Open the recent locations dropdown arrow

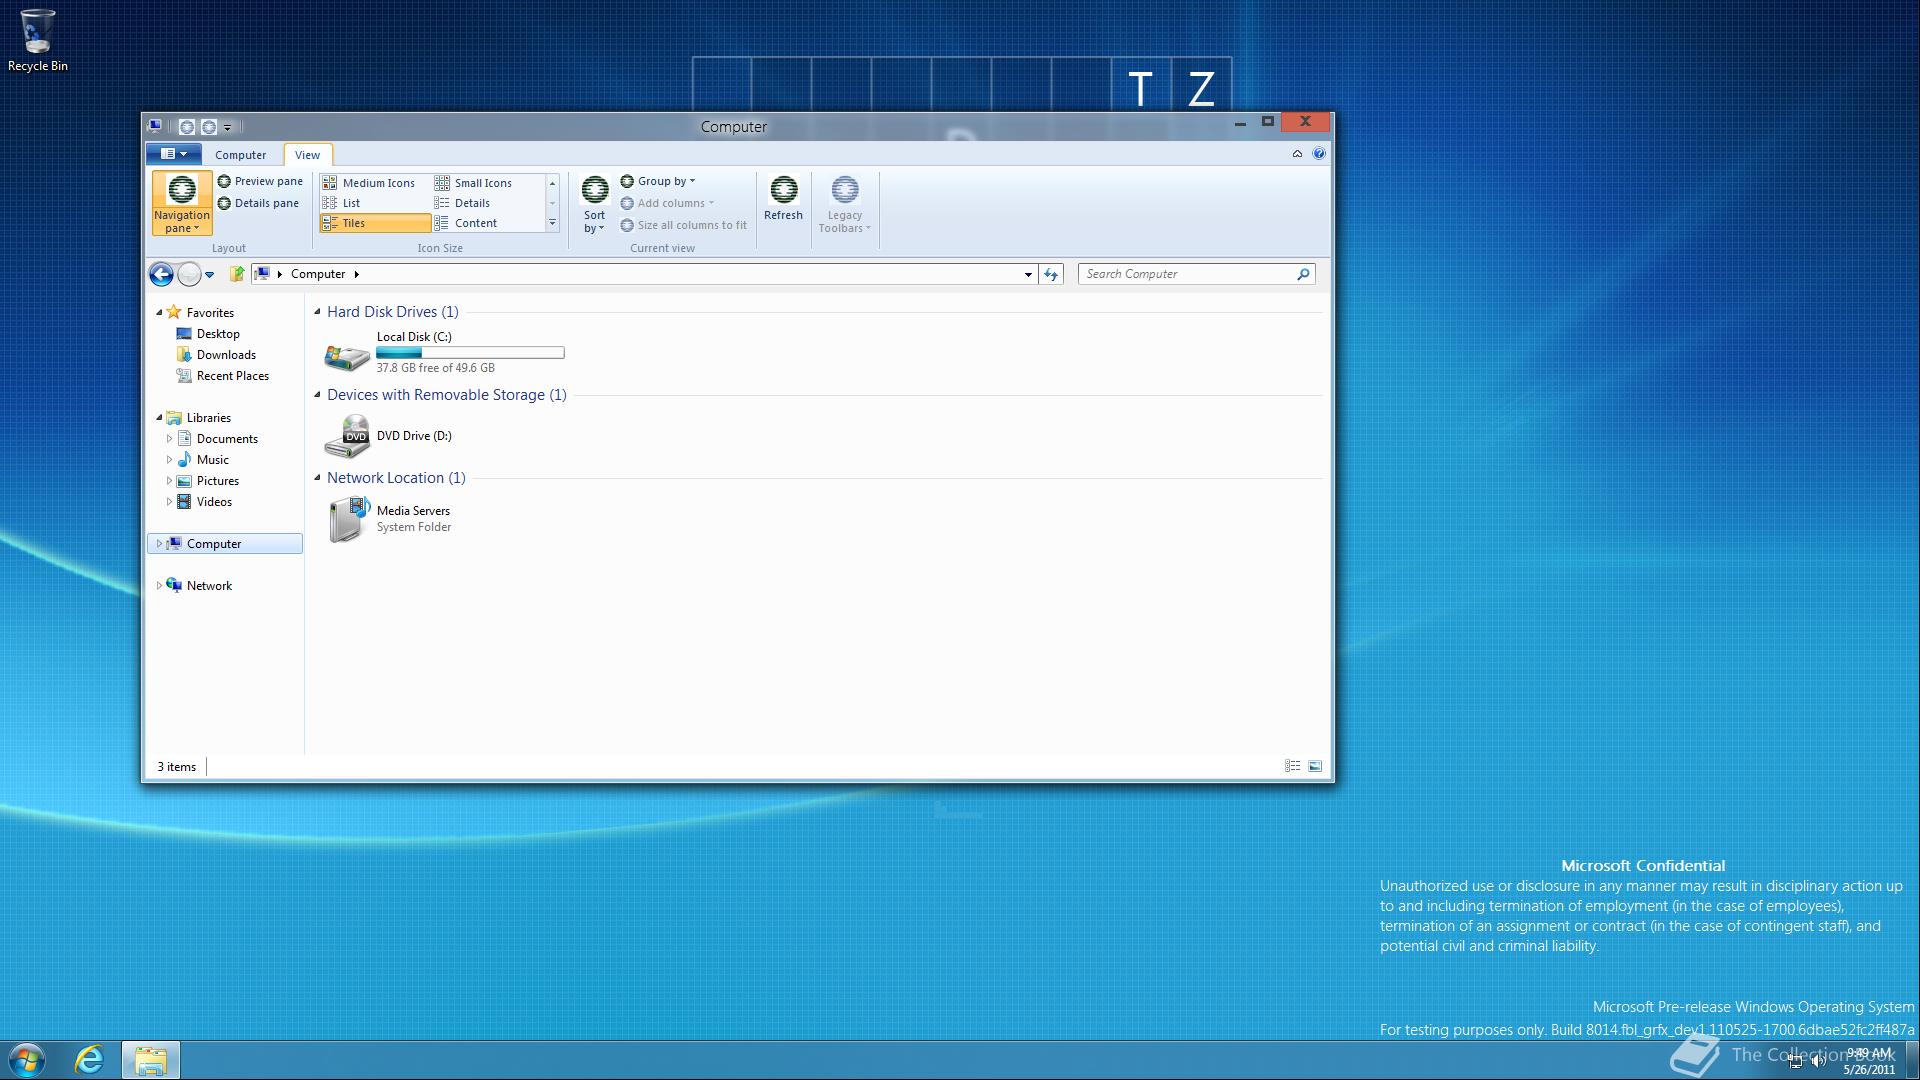click(x=209, y=275)
